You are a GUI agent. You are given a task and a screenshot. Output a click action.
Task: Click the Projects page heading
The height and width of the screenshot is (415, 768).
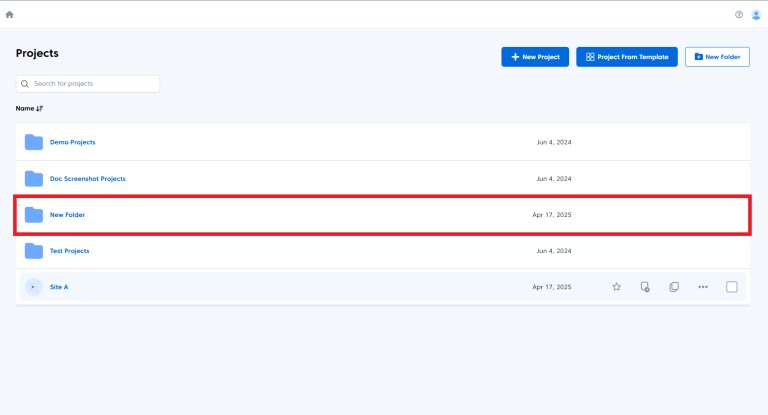[x=37, y=53]
